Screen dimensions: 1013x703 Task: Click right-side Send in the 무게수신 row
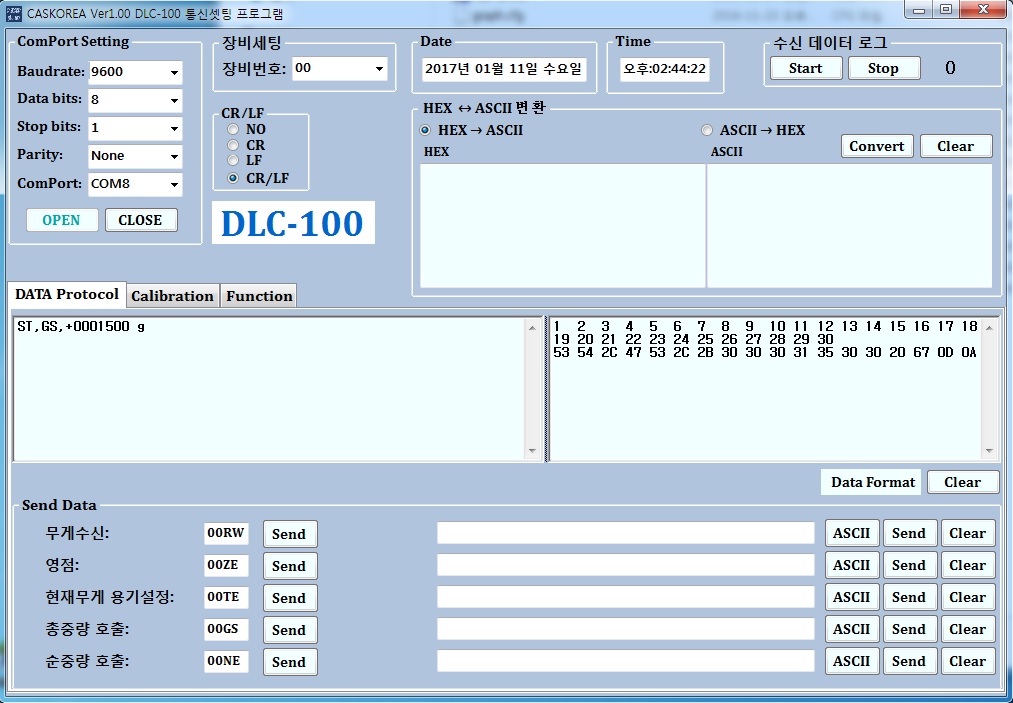point(910,533)
